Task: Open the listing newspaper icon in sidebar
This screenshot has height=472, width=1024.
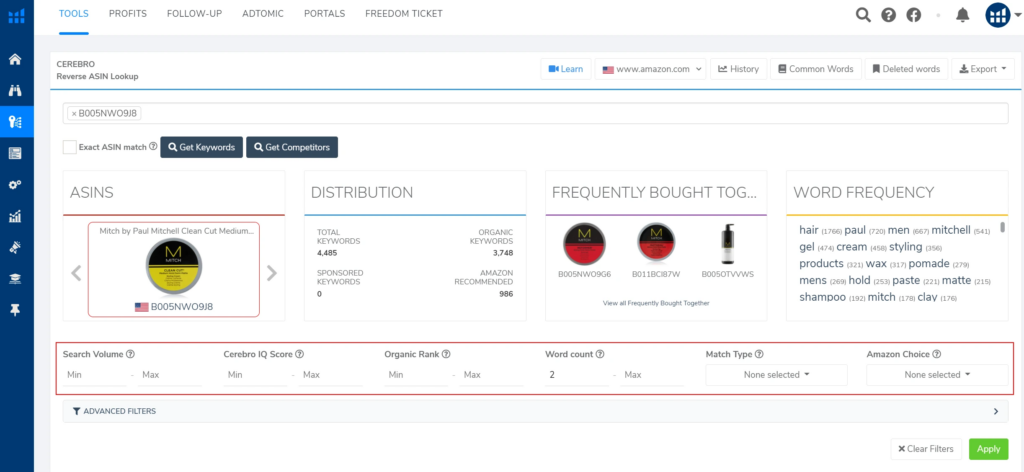Action: pyautogui.click(x=15, y=153)
